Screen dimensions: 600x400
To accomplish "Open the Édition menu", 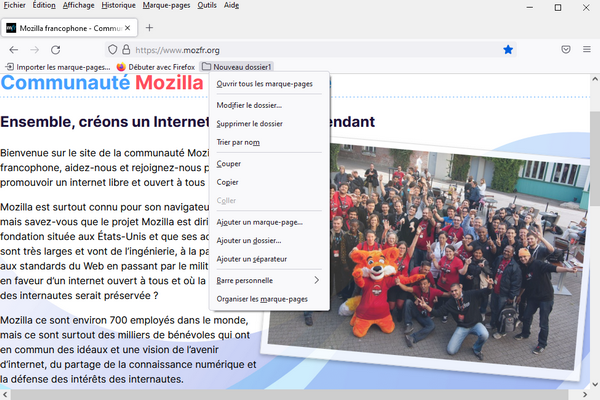I will point(44,5).
